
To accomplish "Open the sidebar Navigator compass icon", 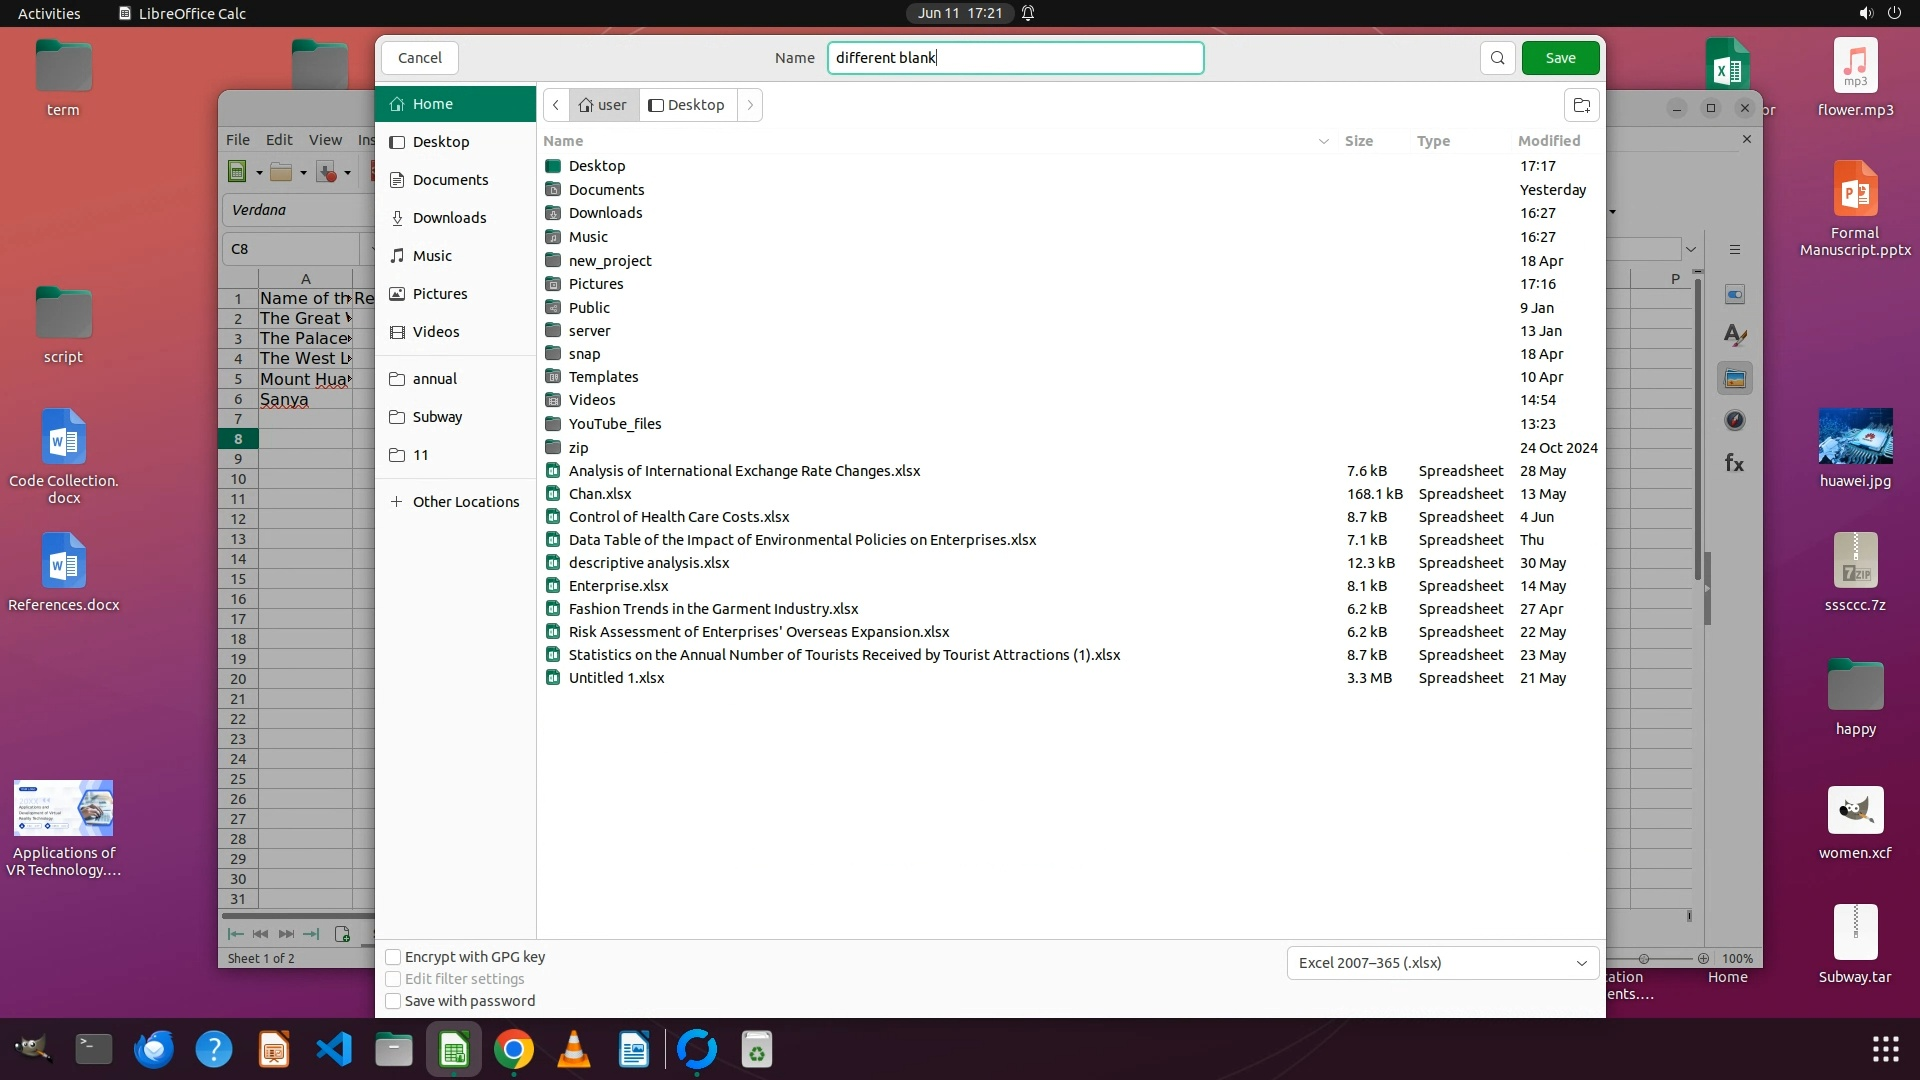I will [x=1735, y=421].
